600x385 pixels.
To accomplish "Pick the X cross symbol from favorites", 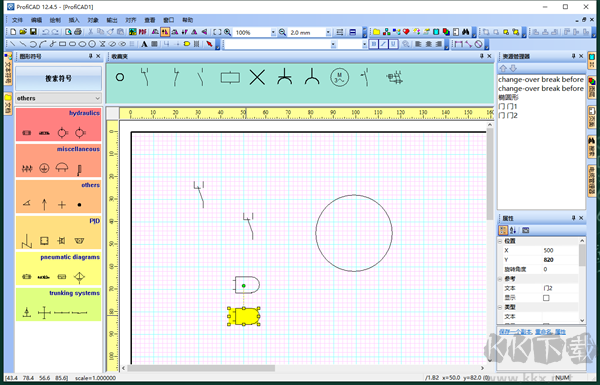I will (258, 78).
